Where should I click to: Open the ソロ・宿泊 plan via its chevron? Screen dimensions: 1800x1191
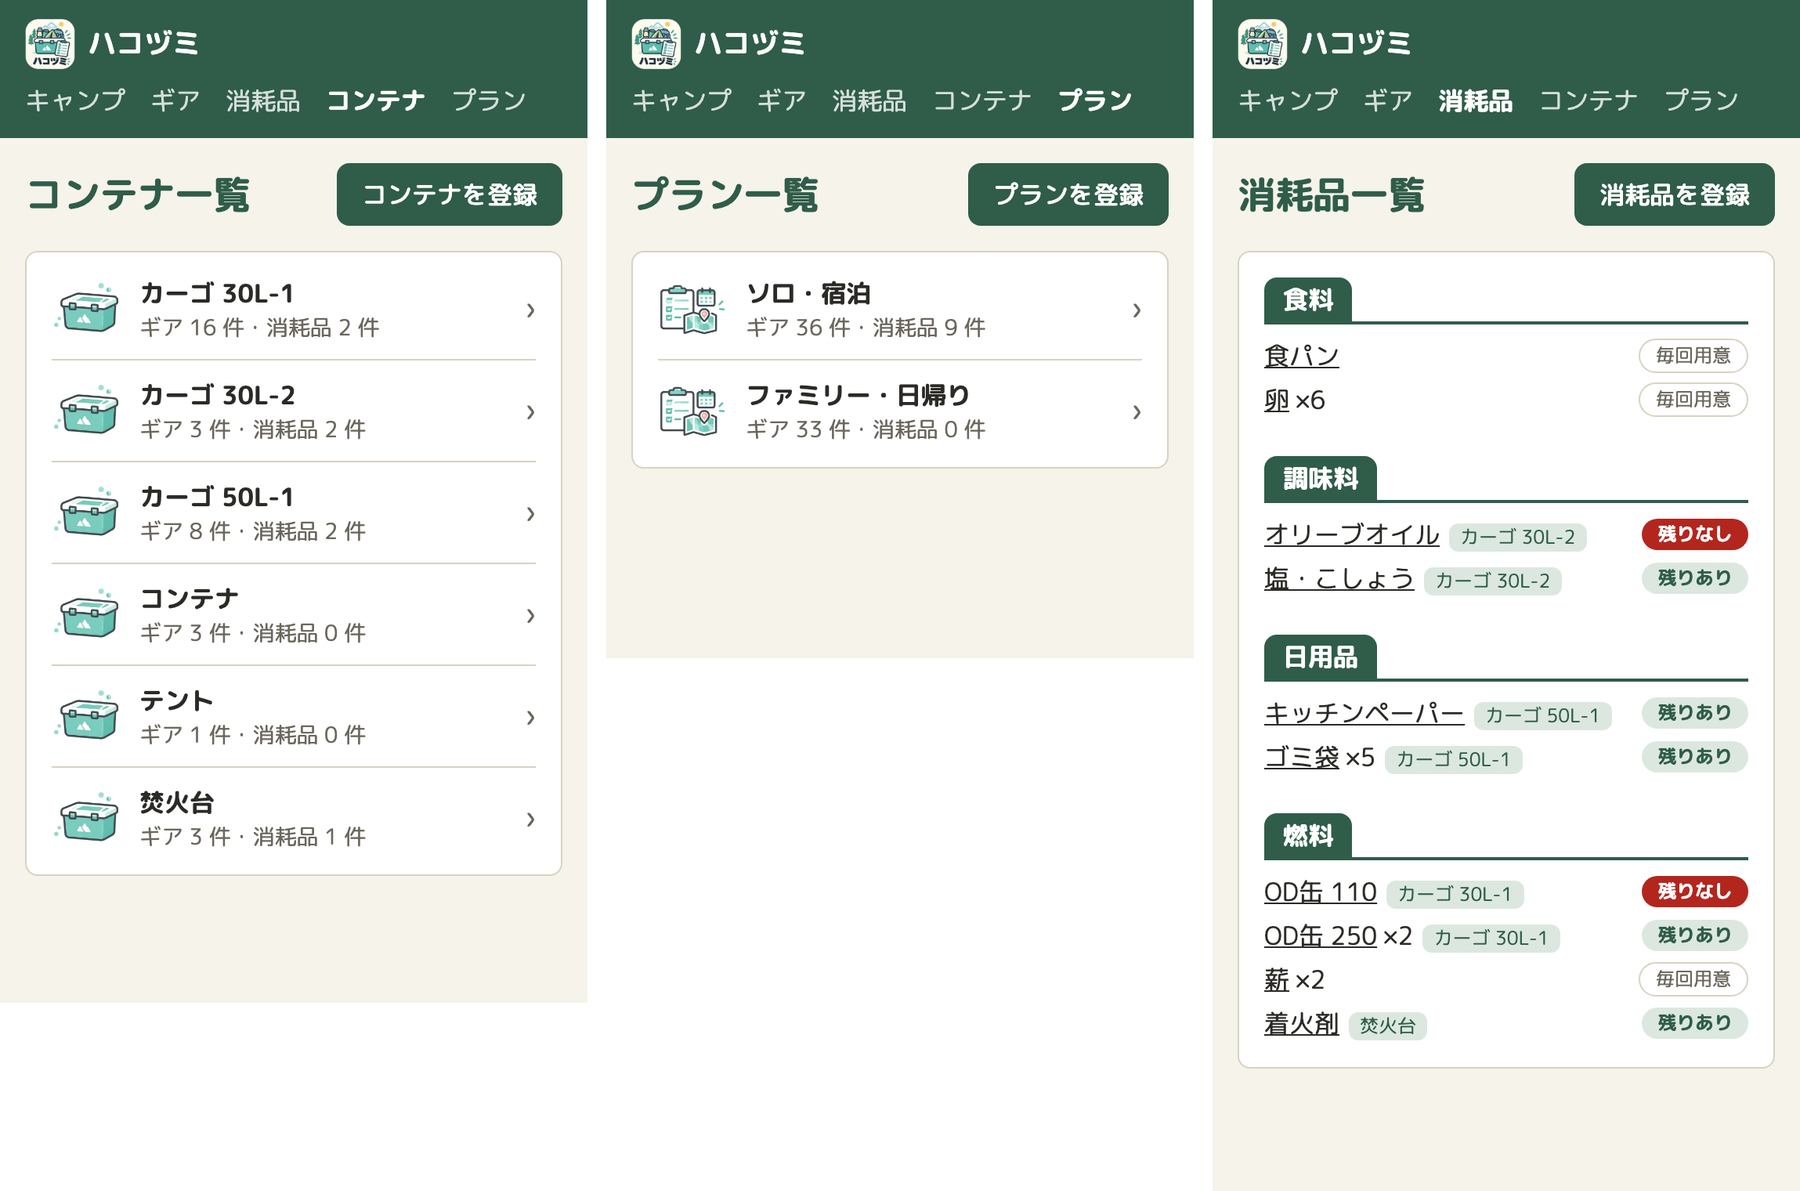click(1136, 310)
